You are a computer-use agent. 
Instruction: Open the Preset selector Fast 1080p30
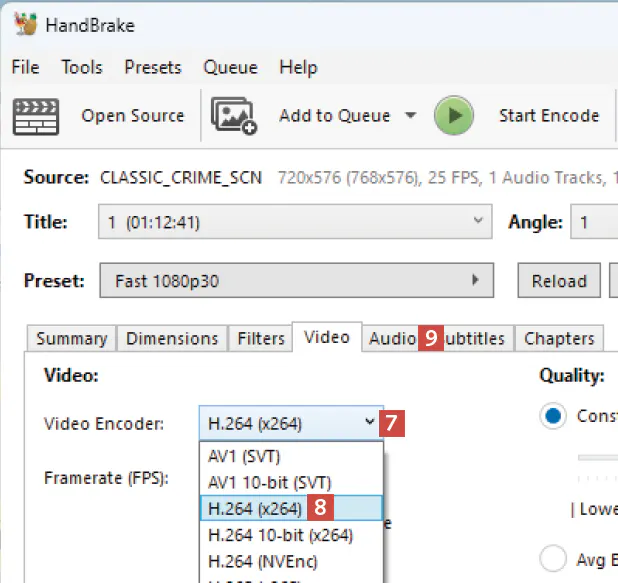click(x=297, y=280)
